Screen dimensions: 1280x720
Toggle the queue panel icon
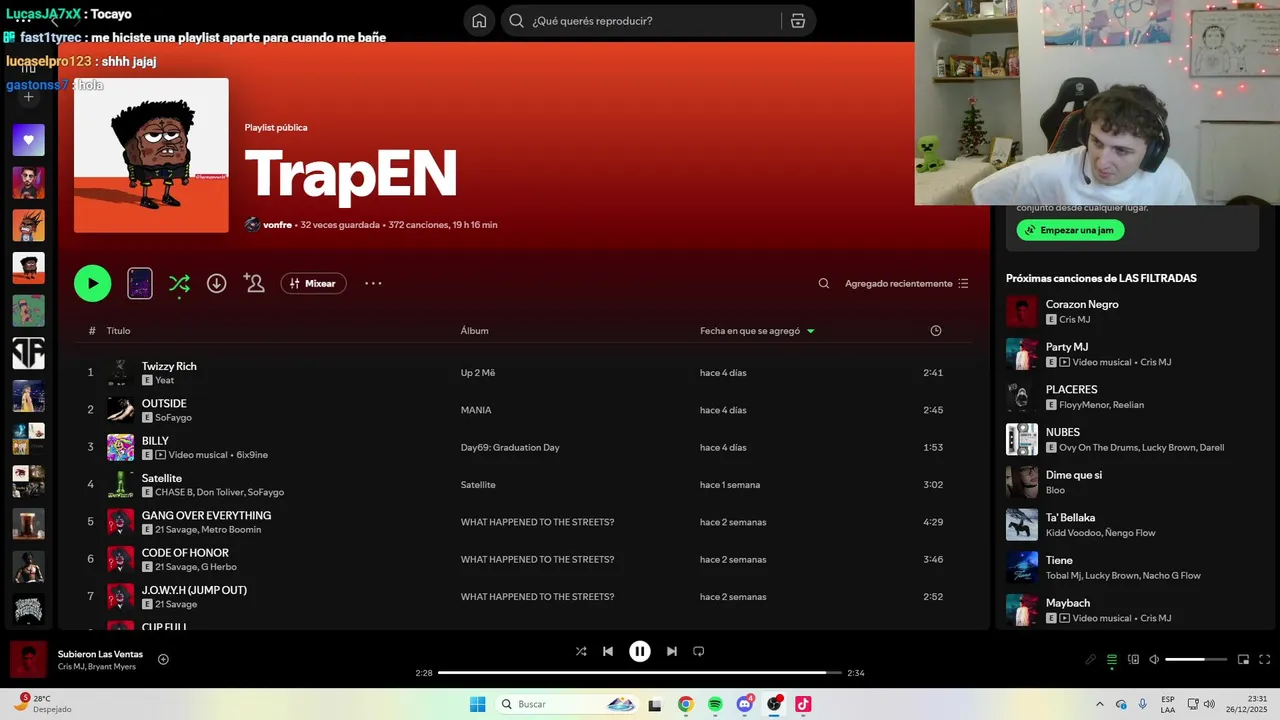1112,660
